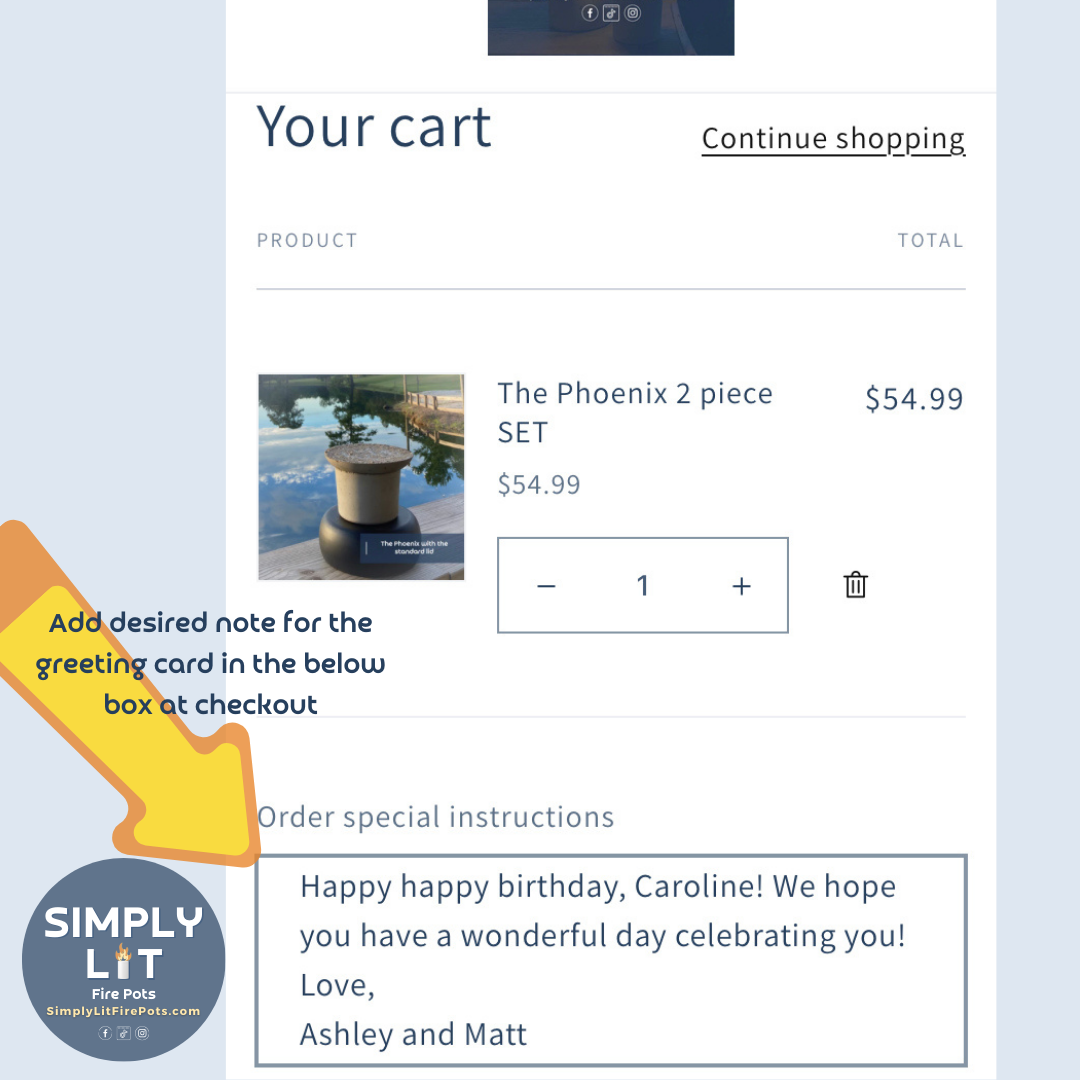Screen dimensions: 1080x1080
Task: Open Facebook icon in Simply Lit badge
Action: (105, 1033)
